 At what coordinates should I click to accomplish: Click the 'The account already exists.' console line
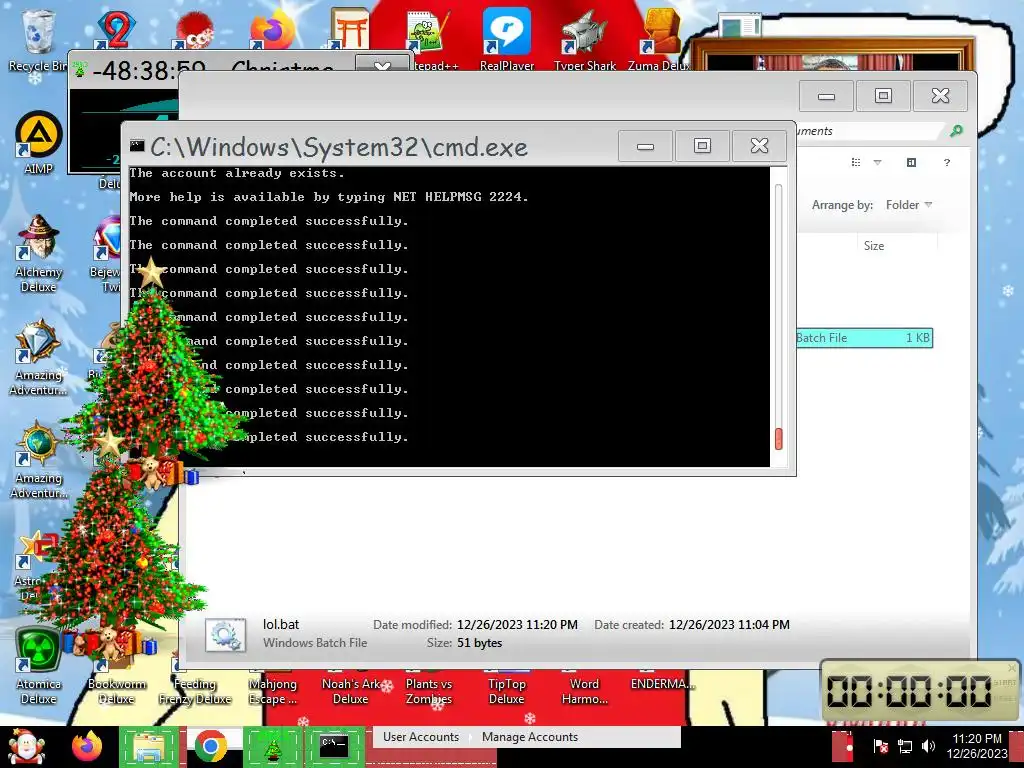coord(236,173)
